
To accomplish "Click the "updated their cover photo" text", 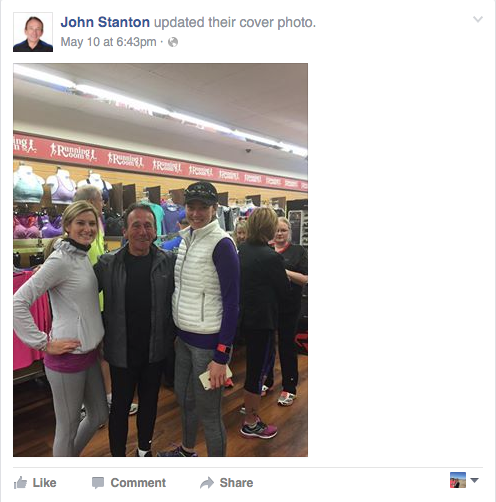I will pos(235,22).
